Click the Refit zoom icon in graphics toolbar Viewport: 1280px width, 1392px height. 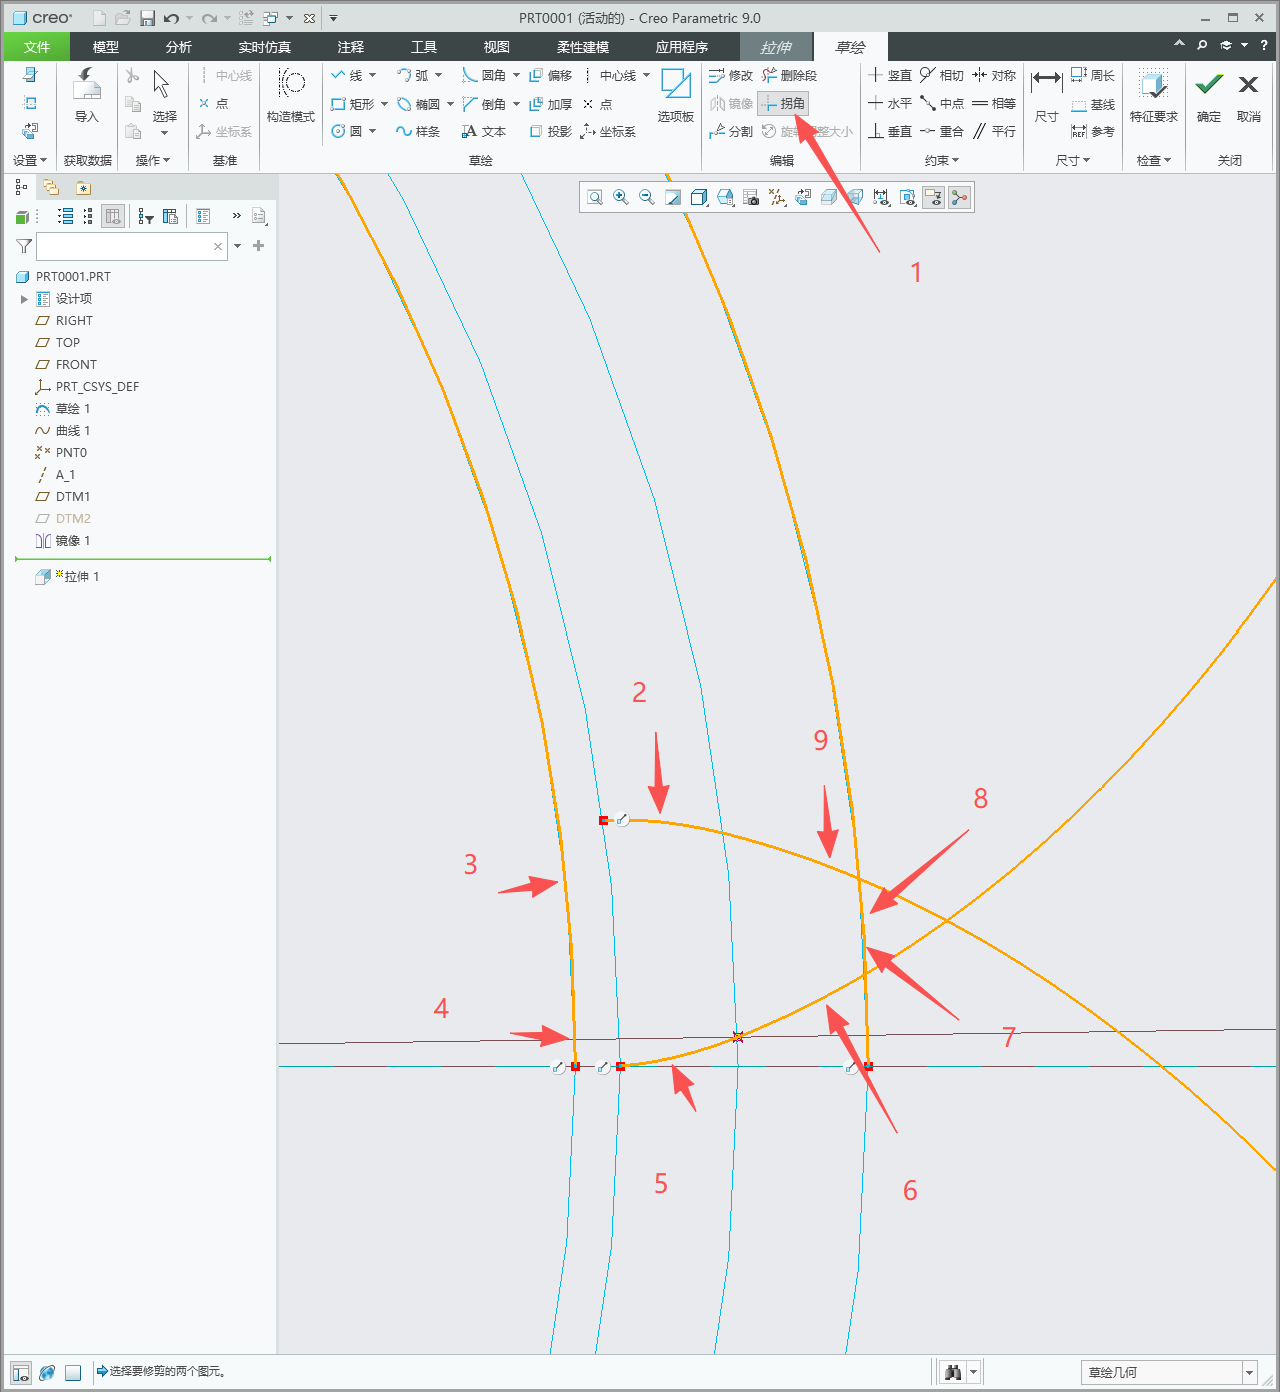click(595, 198)
